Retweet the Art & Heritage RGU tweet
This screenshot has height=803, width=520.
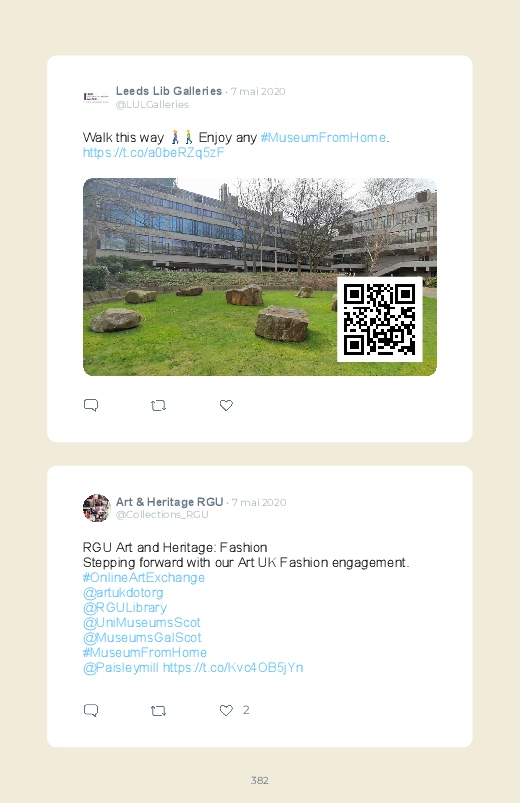tap(158, 711)
